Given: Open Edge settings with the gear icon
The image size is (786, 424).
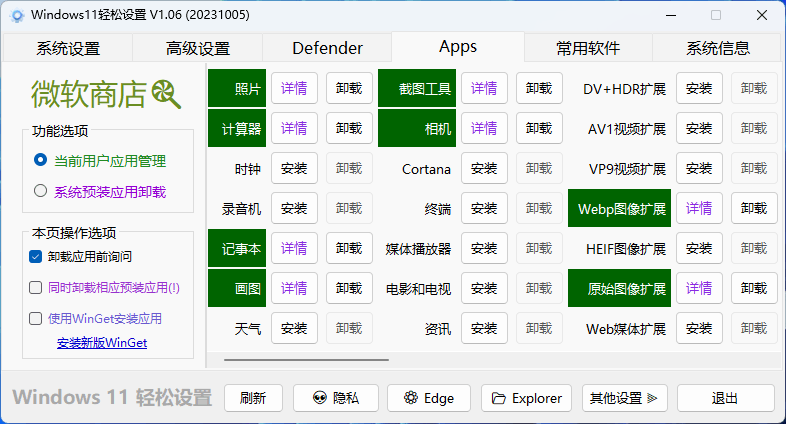Looking at the screenshot, I should click(x=428, y=398).
